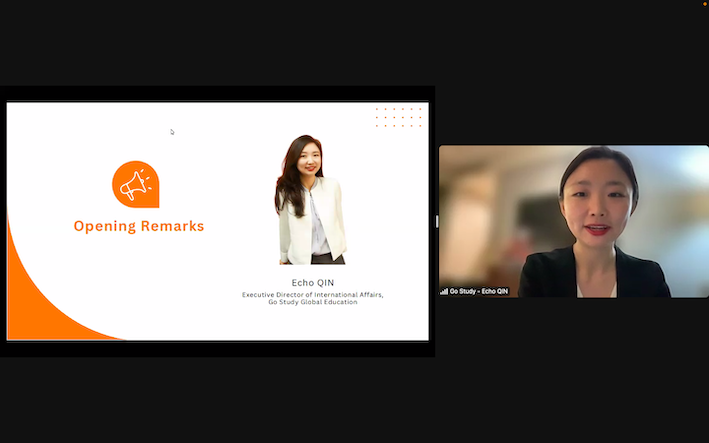This screenshot has height=443, width=709.
Task: Click the speaker's webcam video tile
Action: tap(573, 221)
